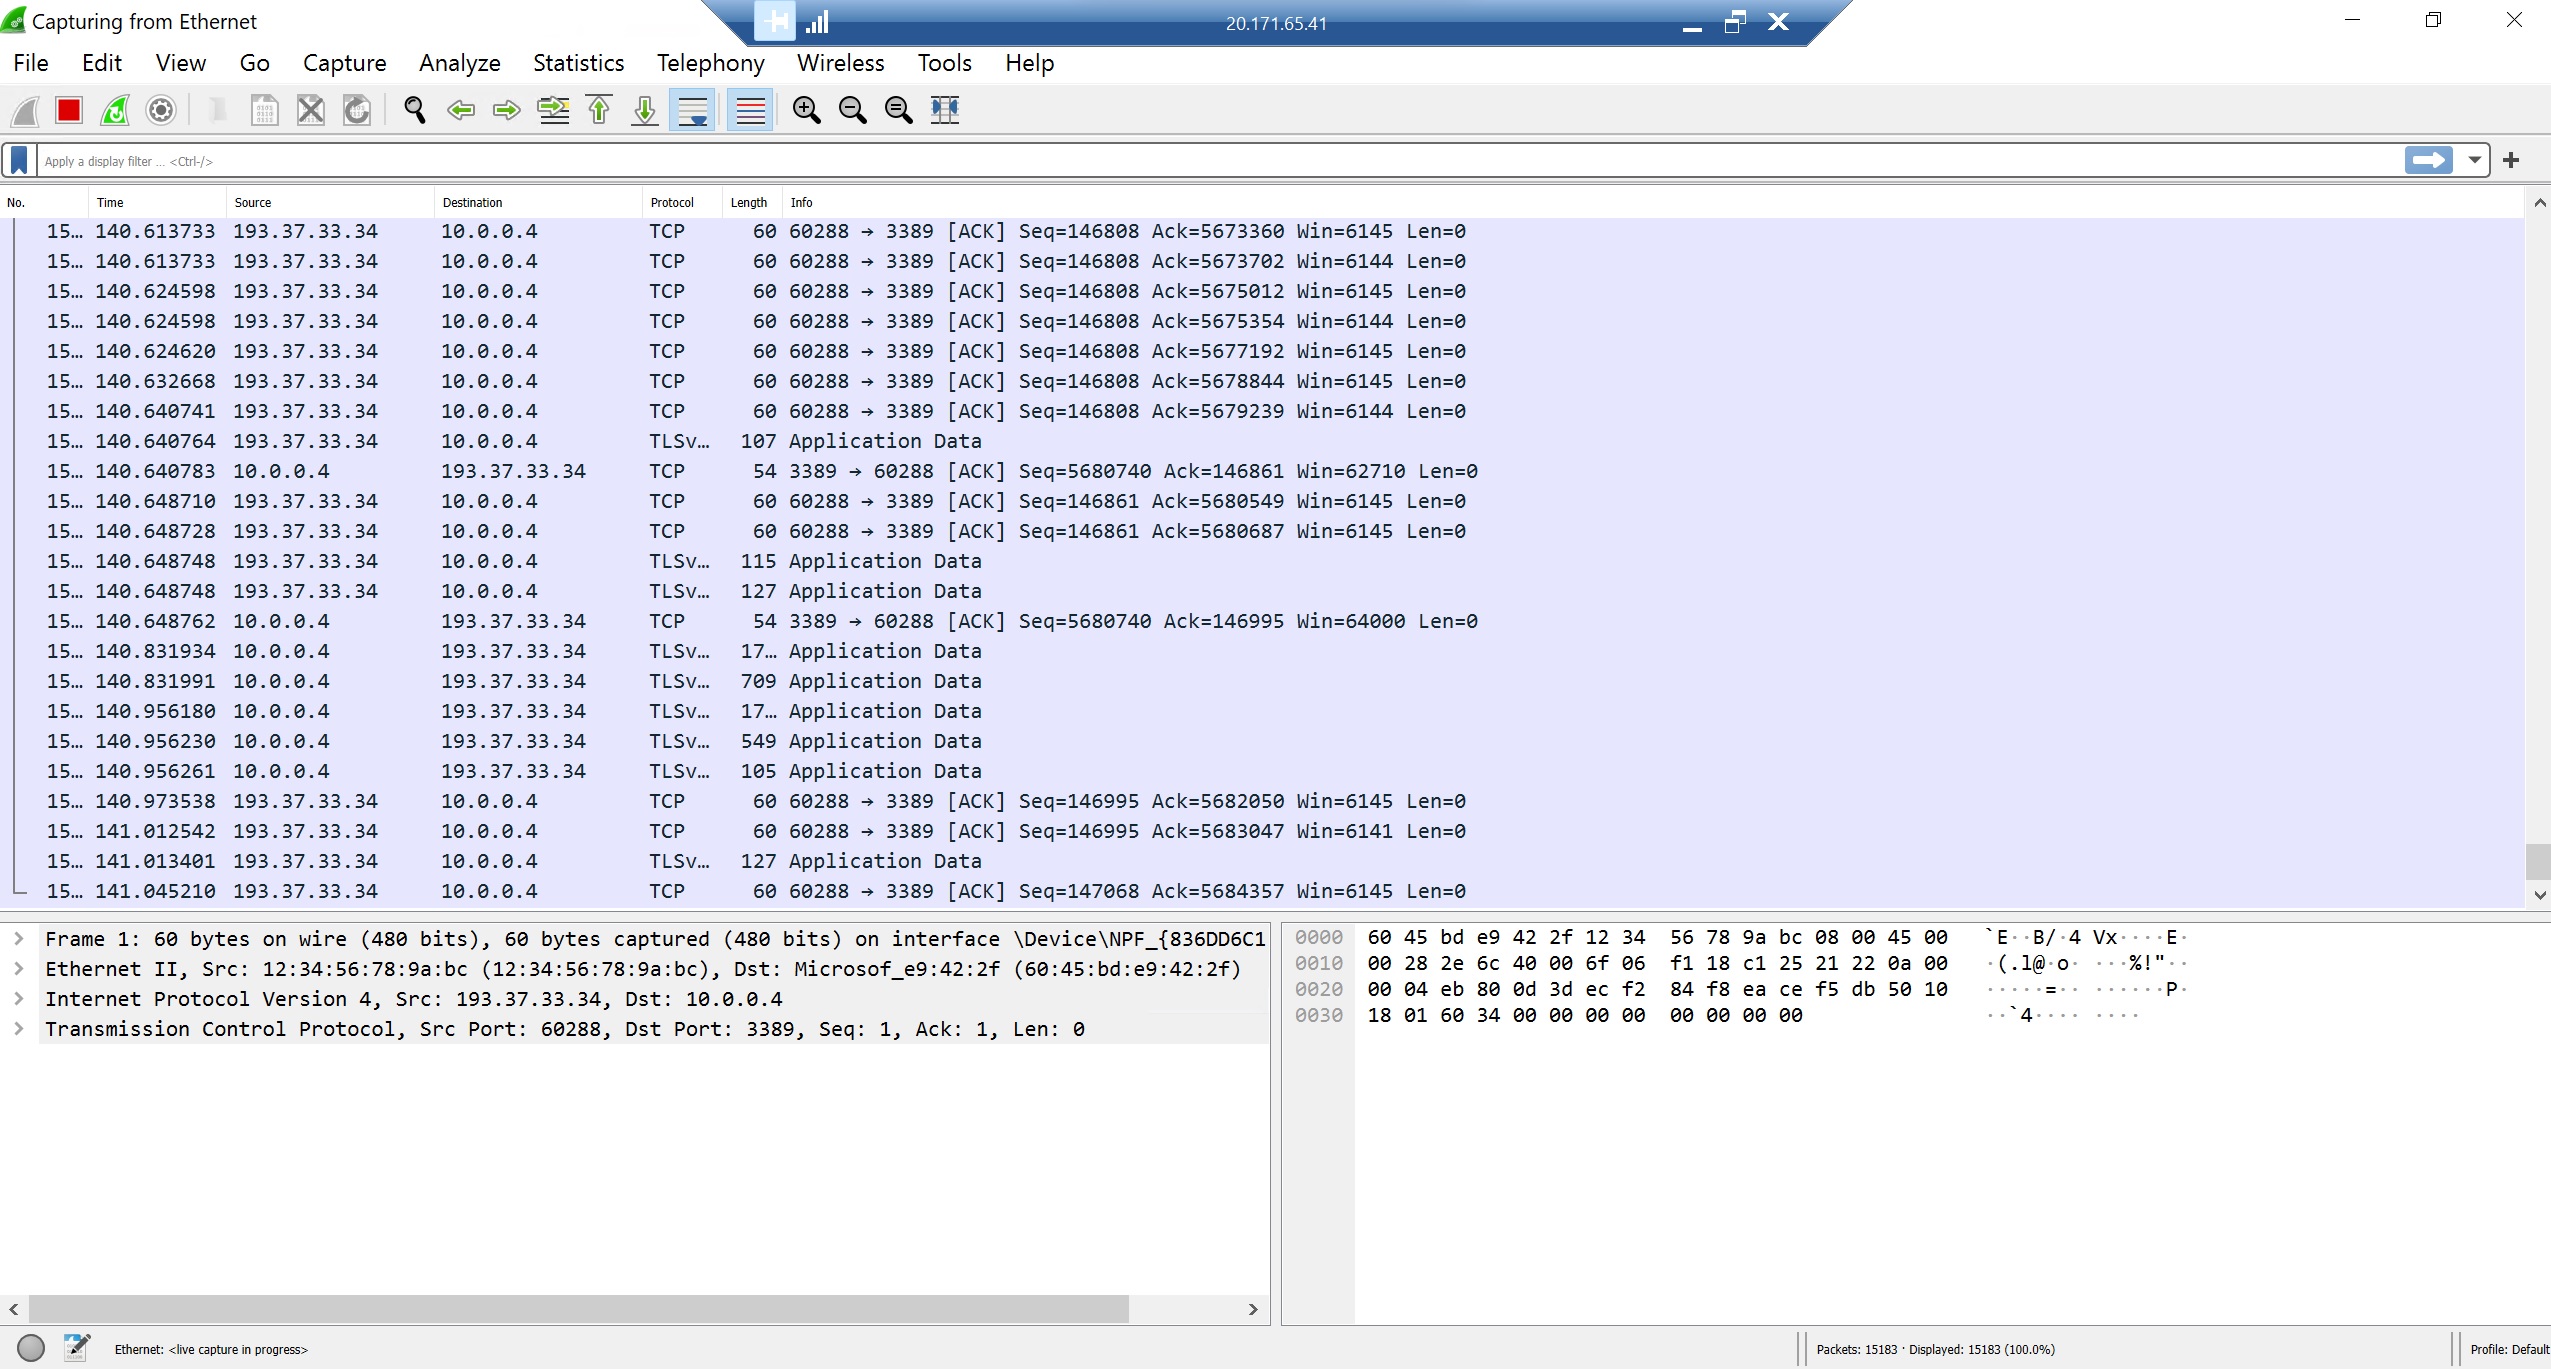Click hex row 0010 in bytes pane
Image resolution: width=2551 pixels, height=1369 pixels.
point(1740,963)
